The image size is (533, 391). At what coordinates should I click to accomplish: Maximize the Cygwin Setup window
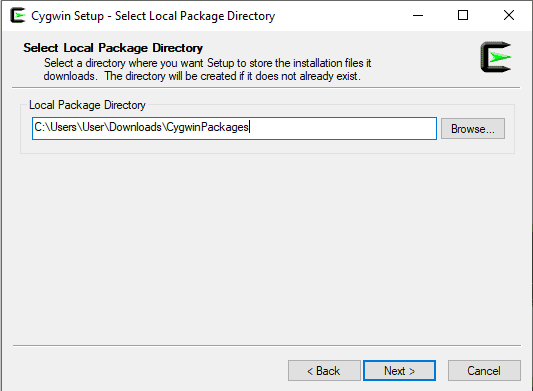(x=463, y=16)
